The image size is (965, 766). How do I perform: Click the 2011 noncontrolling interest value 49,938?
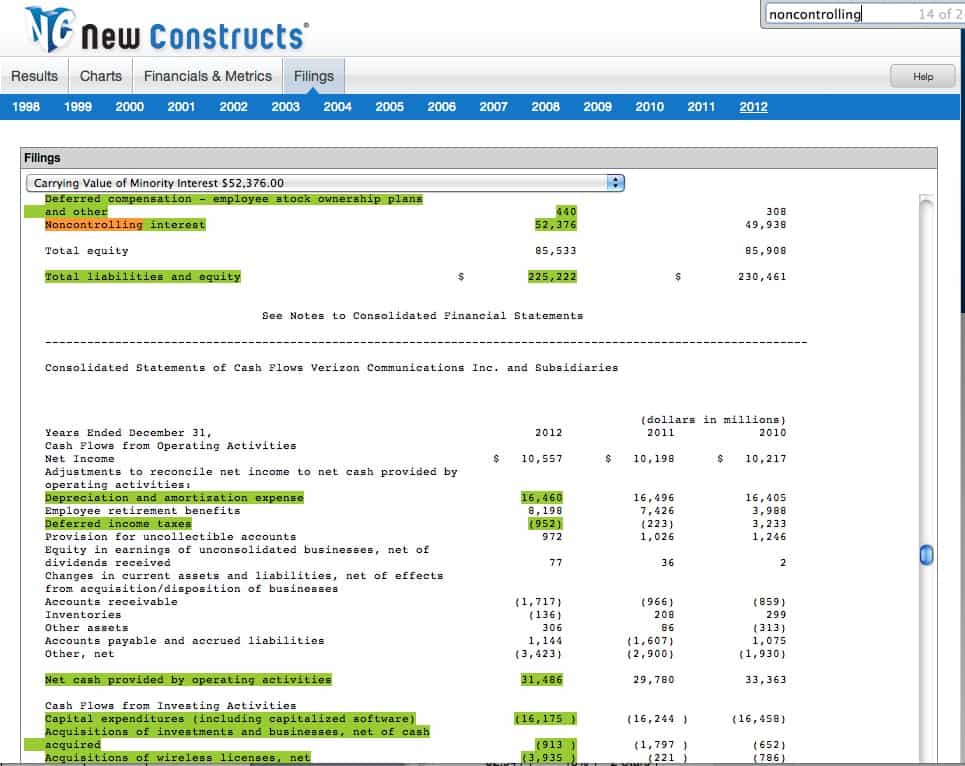tap(766, 225)
